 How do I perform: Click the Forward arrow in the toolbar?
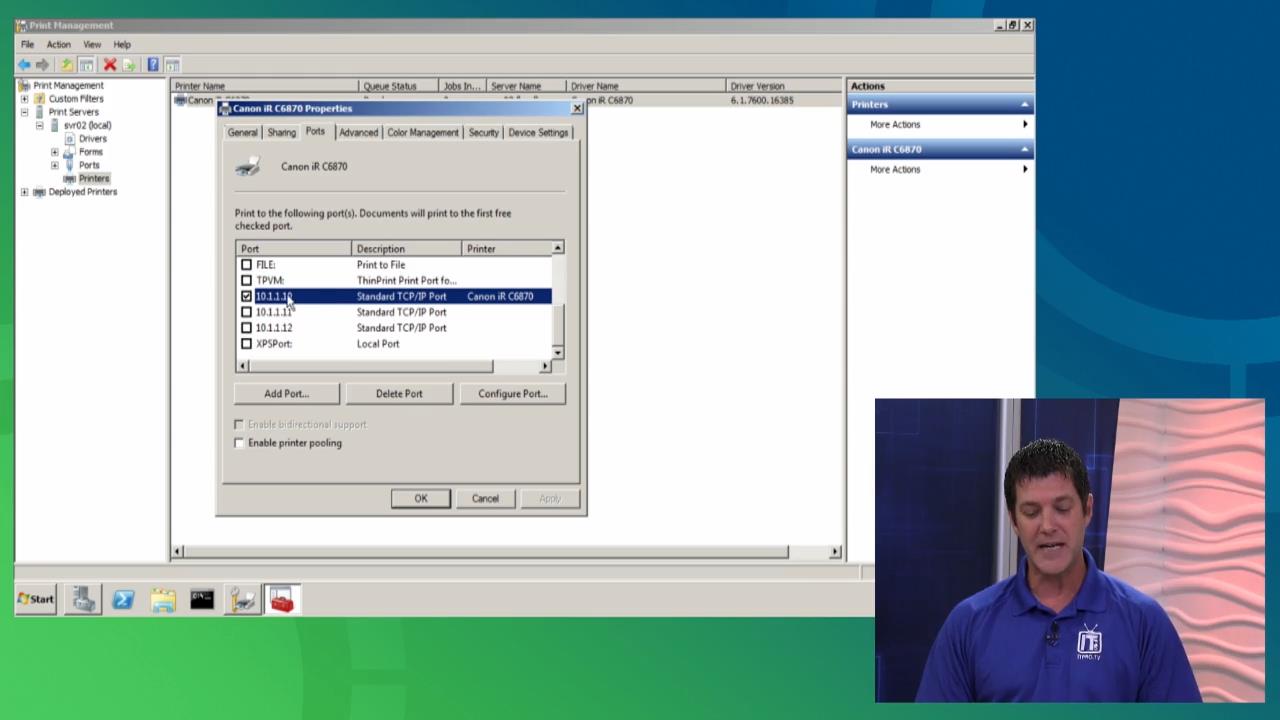pyautogui.click(x=42, y=65)
